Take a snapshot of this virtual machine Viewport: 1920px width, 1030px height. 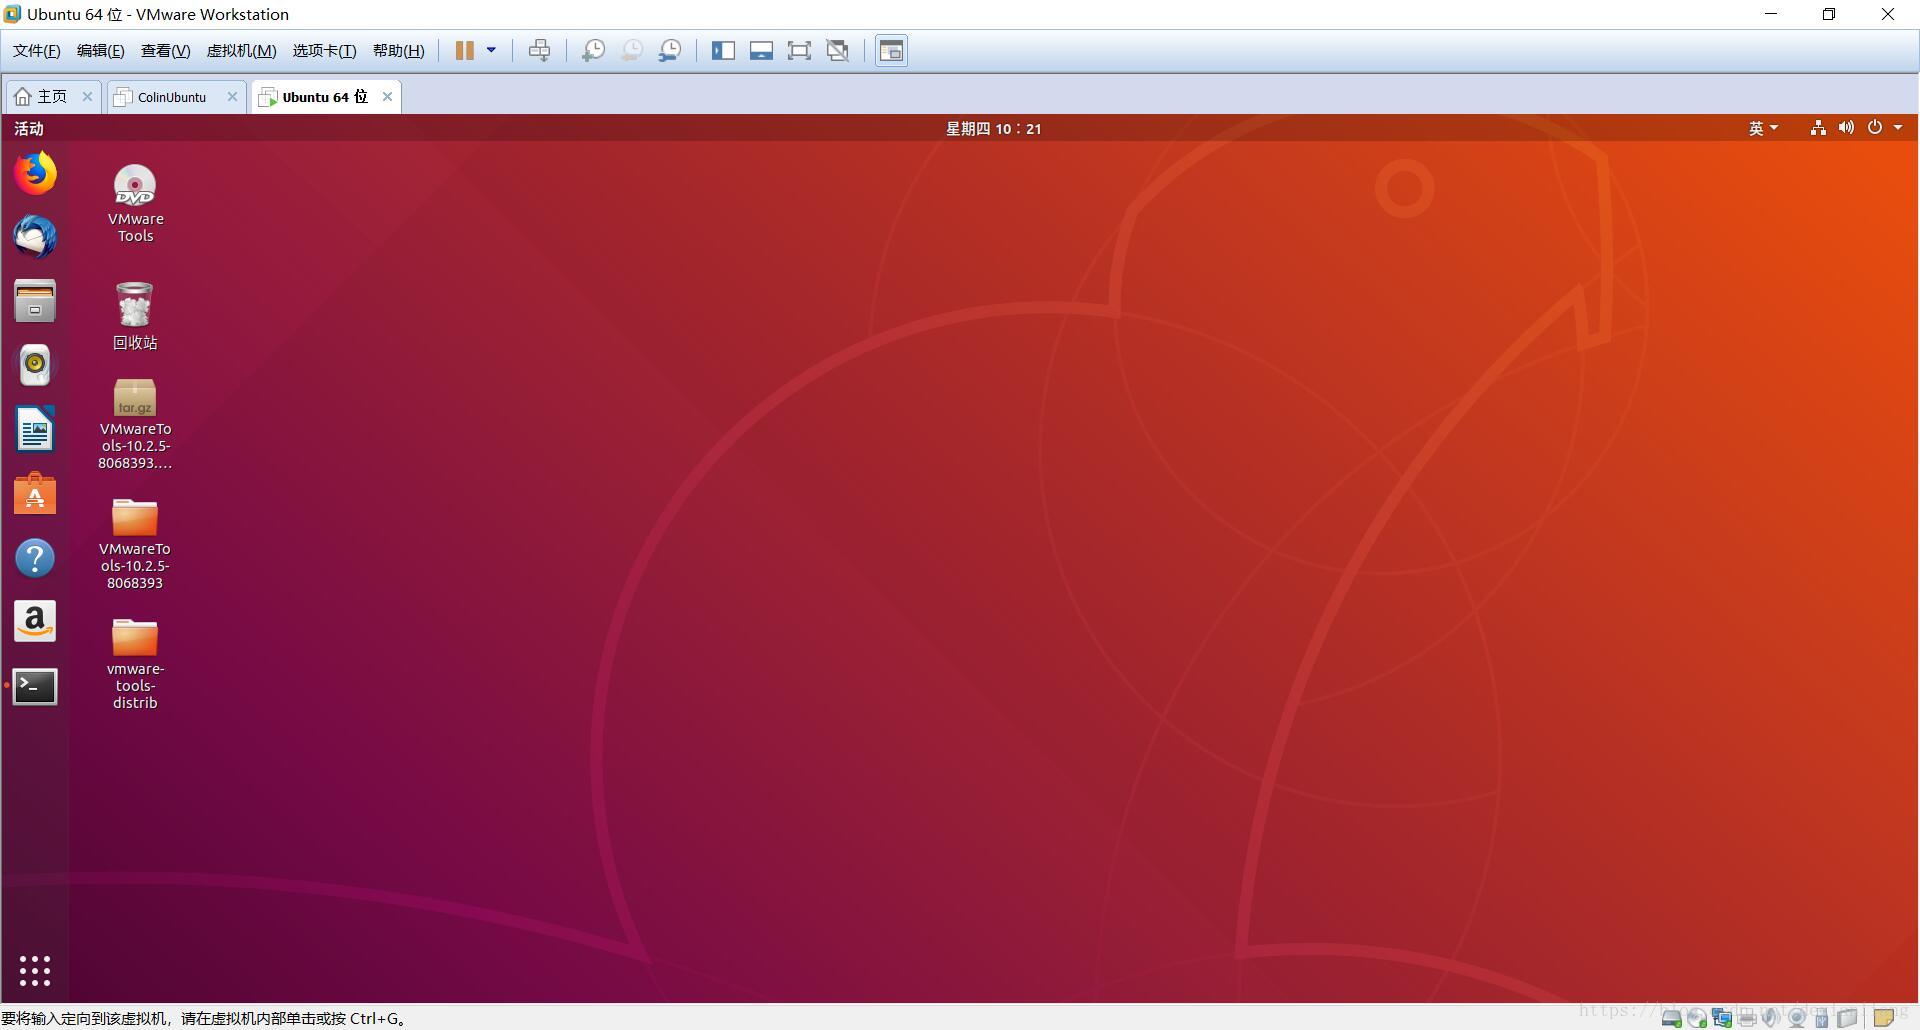(593, 50)
